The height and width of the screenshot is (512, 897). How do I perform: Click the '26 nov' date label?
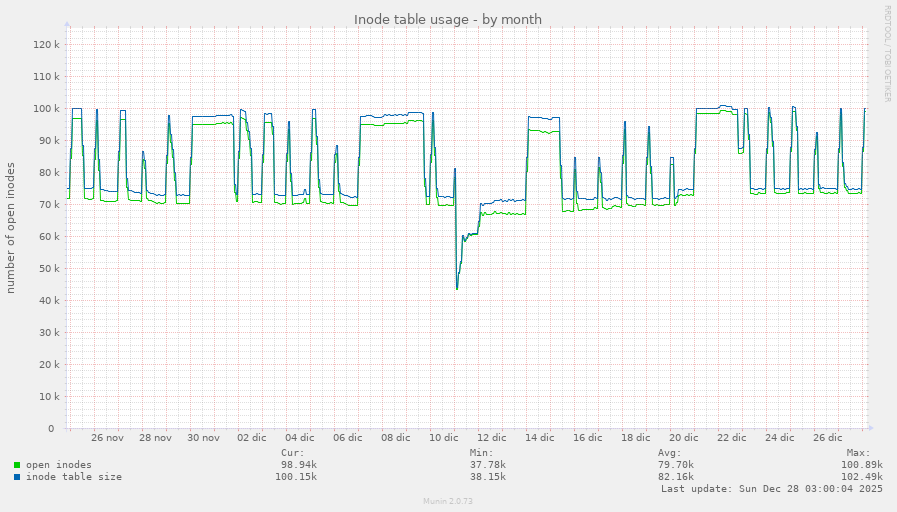107,438
